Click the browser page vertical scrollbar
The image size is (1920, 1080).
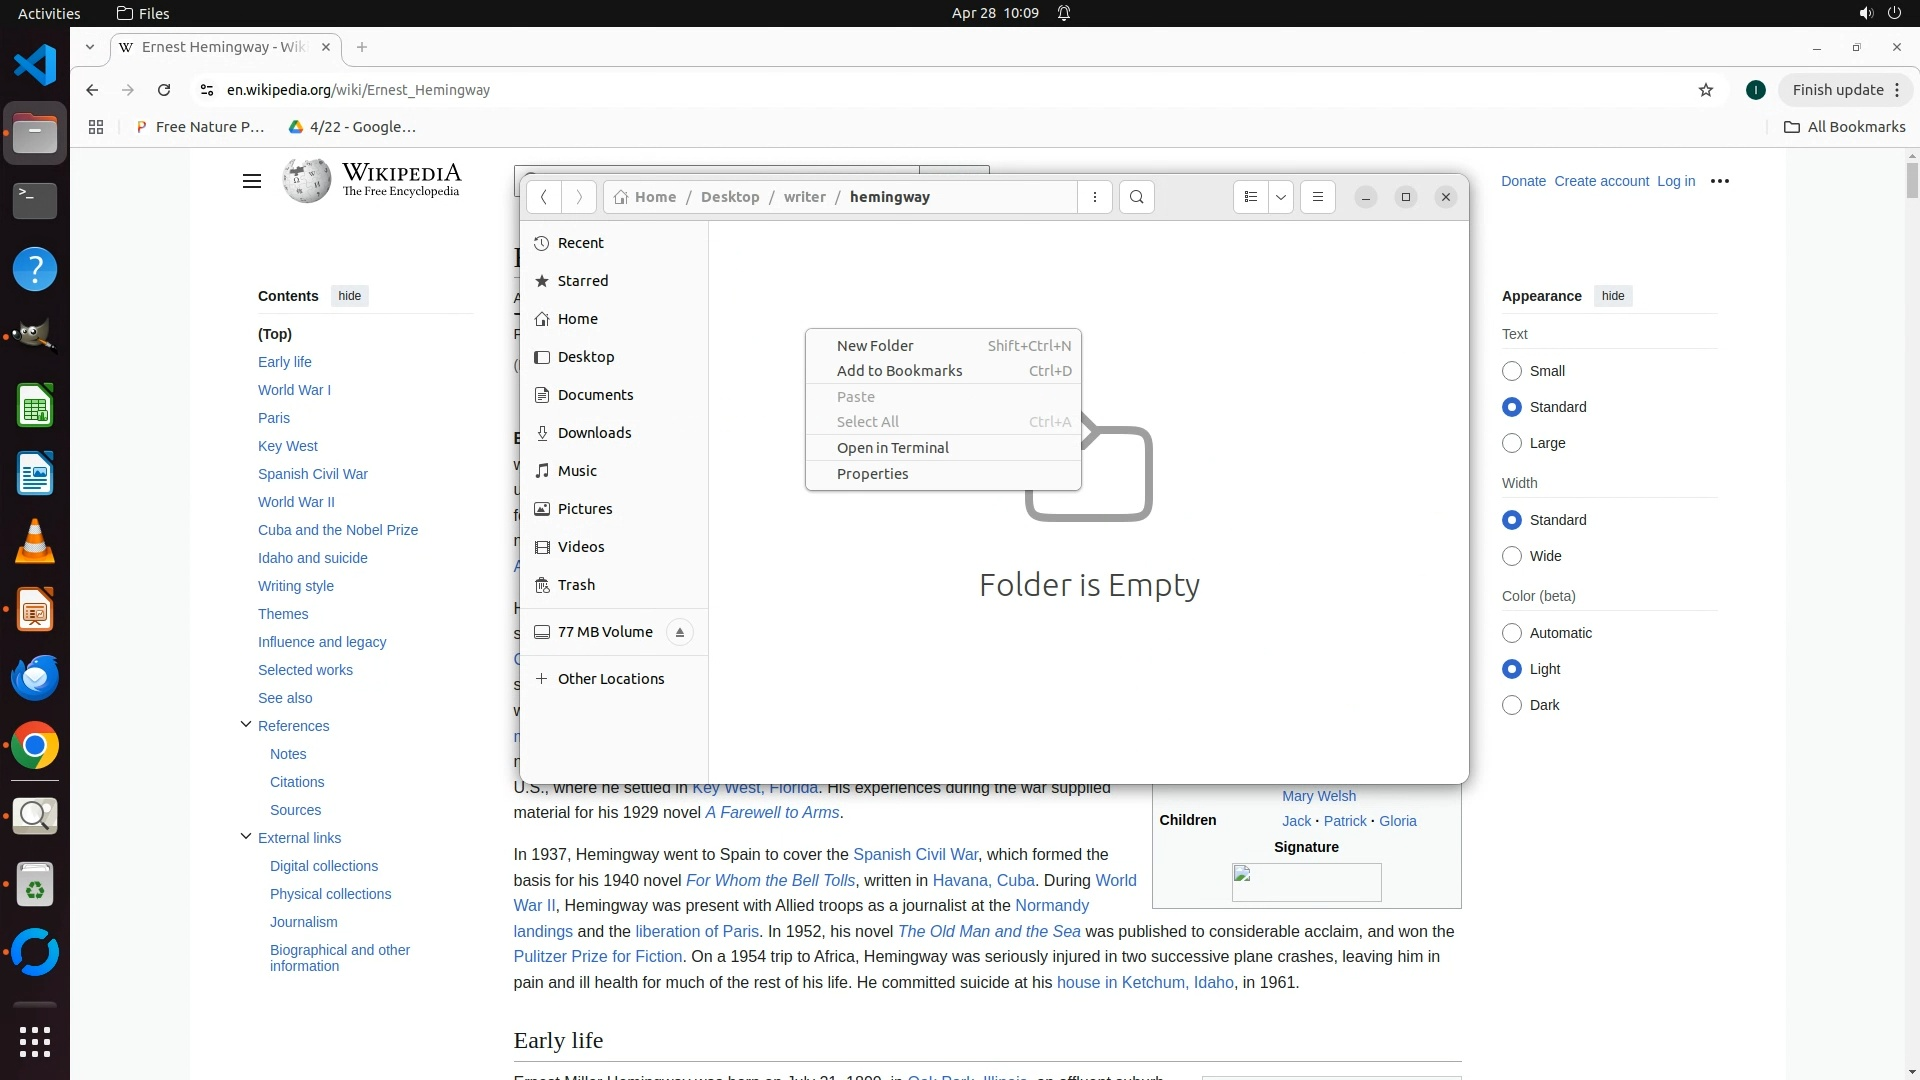tap(1912, 180)
